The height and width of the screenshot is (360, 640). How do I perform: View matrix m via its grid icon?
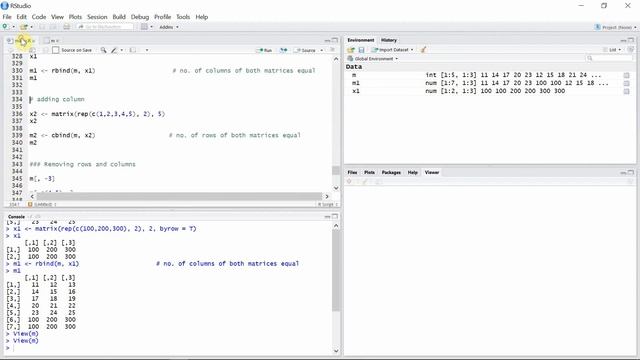click(627, 76)
